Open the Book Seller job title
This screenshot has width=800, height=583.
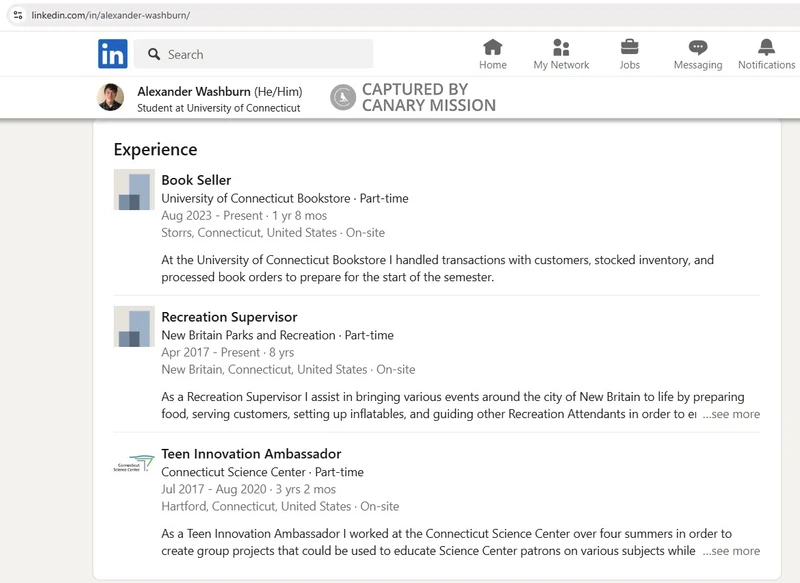point(196,180)
